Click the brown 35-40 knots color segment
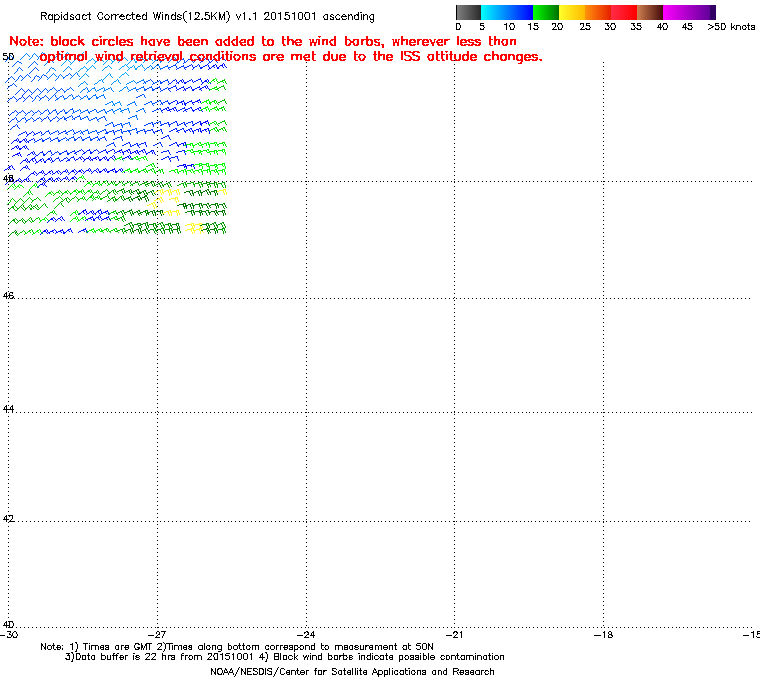760x688 pixels. point(650,12)
